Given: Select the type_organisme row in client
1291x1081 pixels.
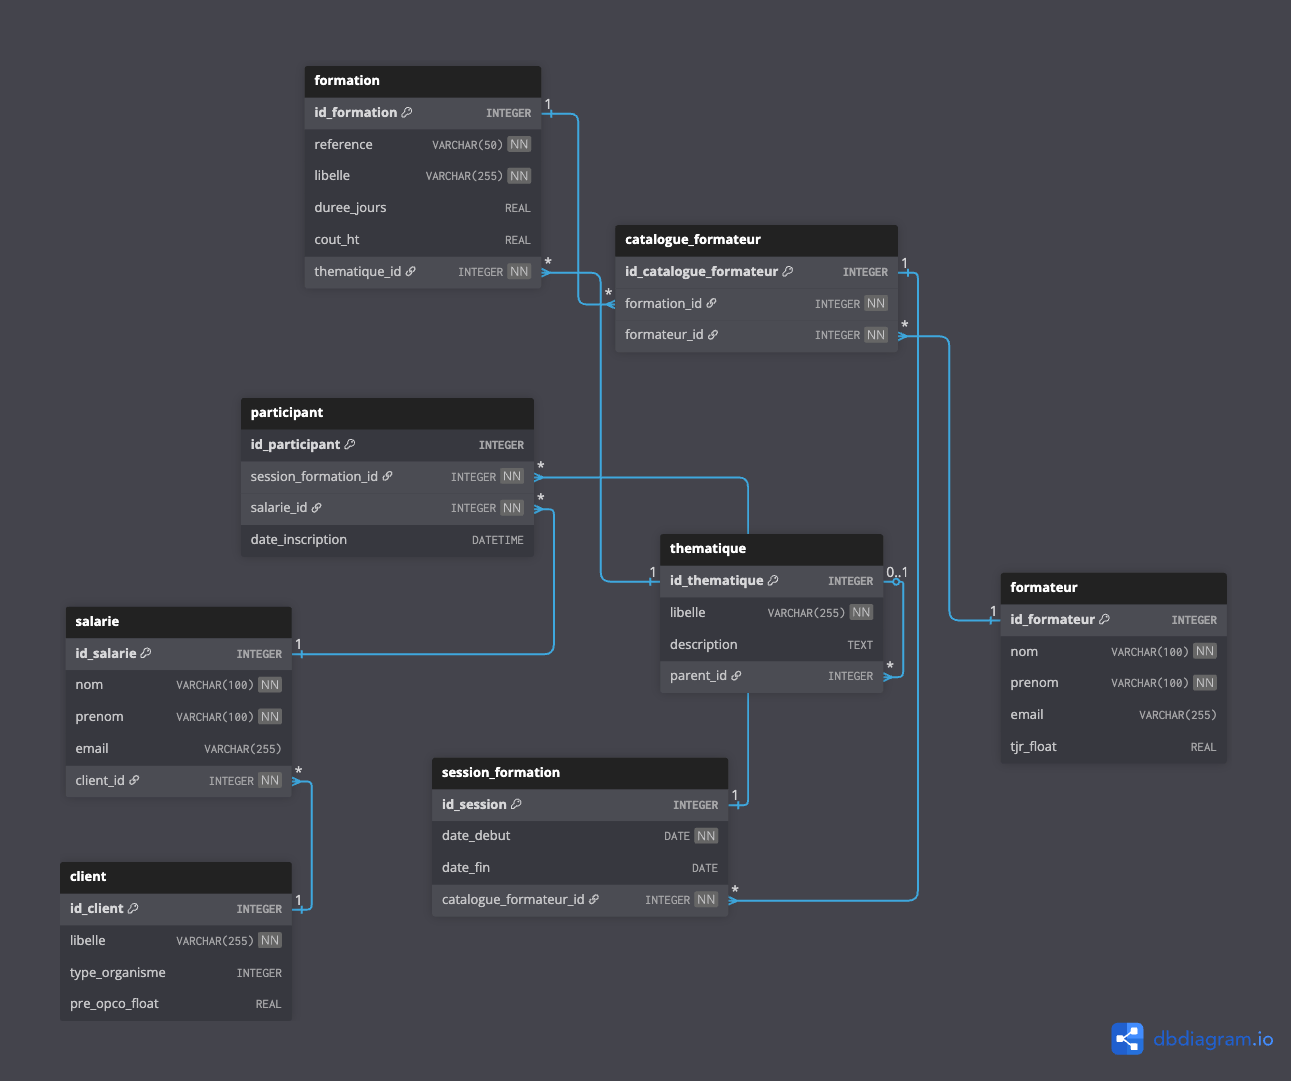Looking at the screenshot, I should coord(176,973).
